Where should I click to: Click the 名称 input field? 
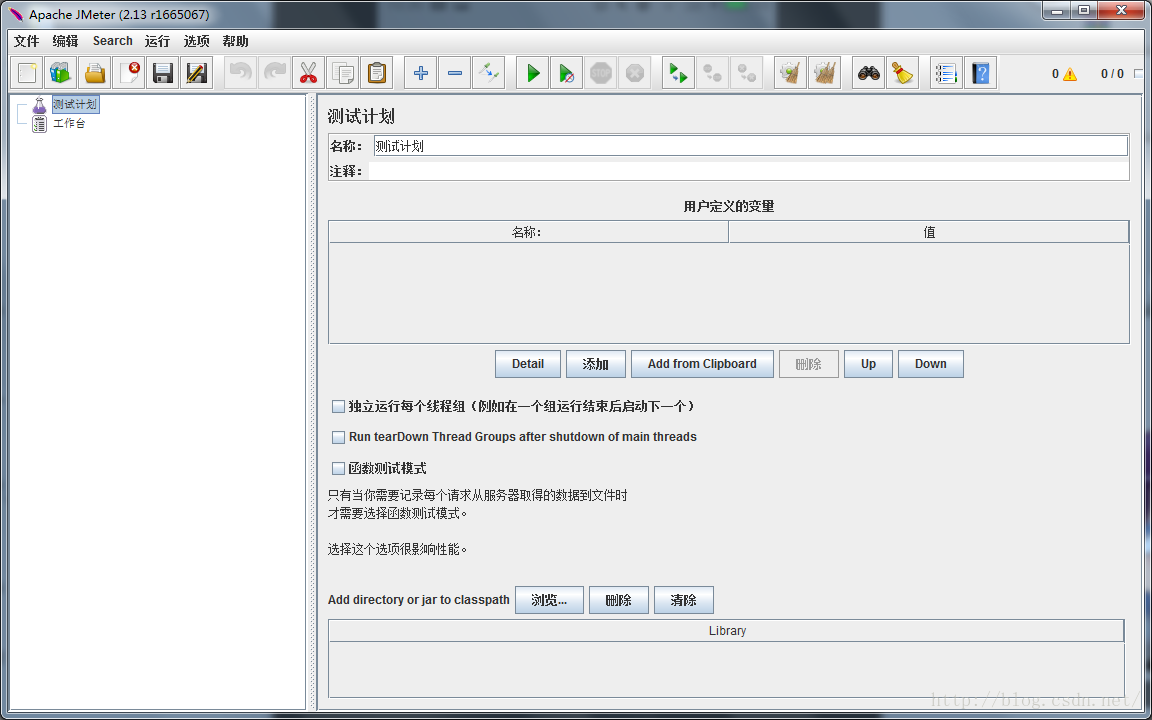pos(751,145)
